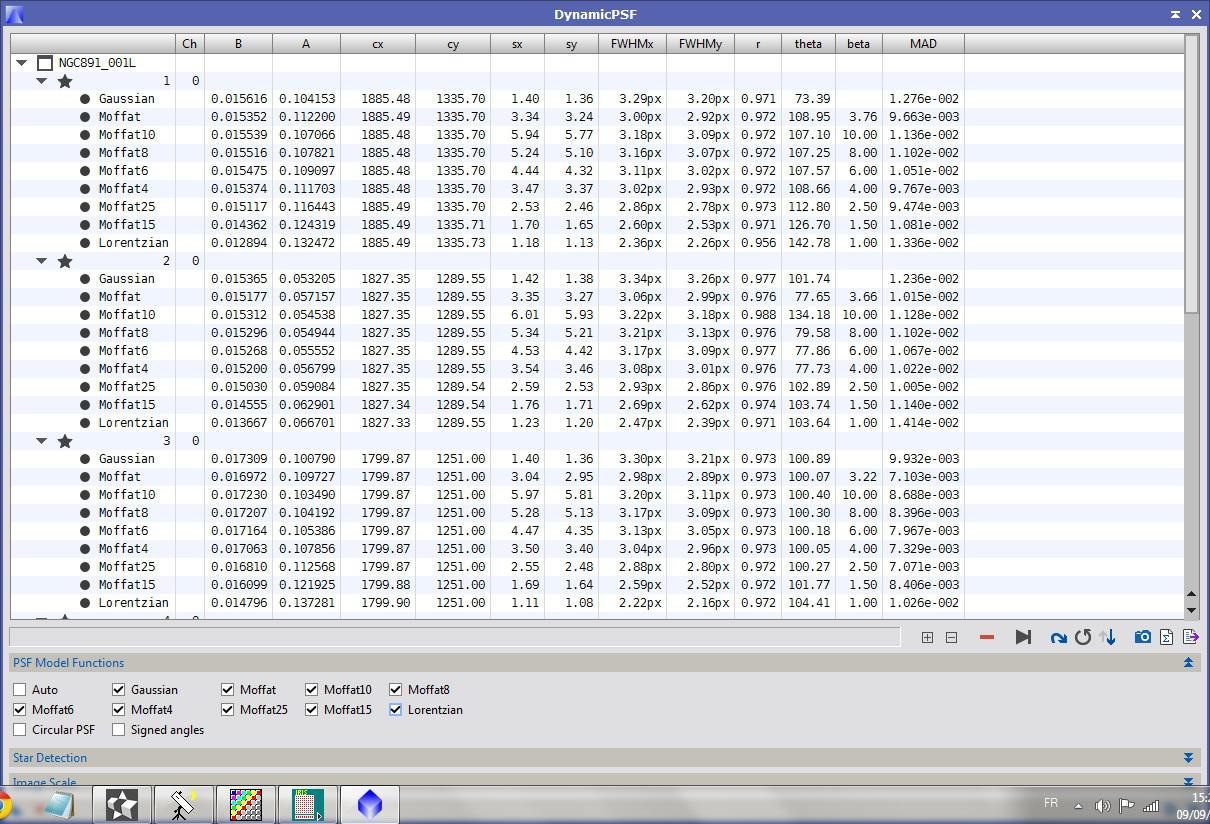
Task: Show hidden system tray icons
Action: tap(1078, 805)
